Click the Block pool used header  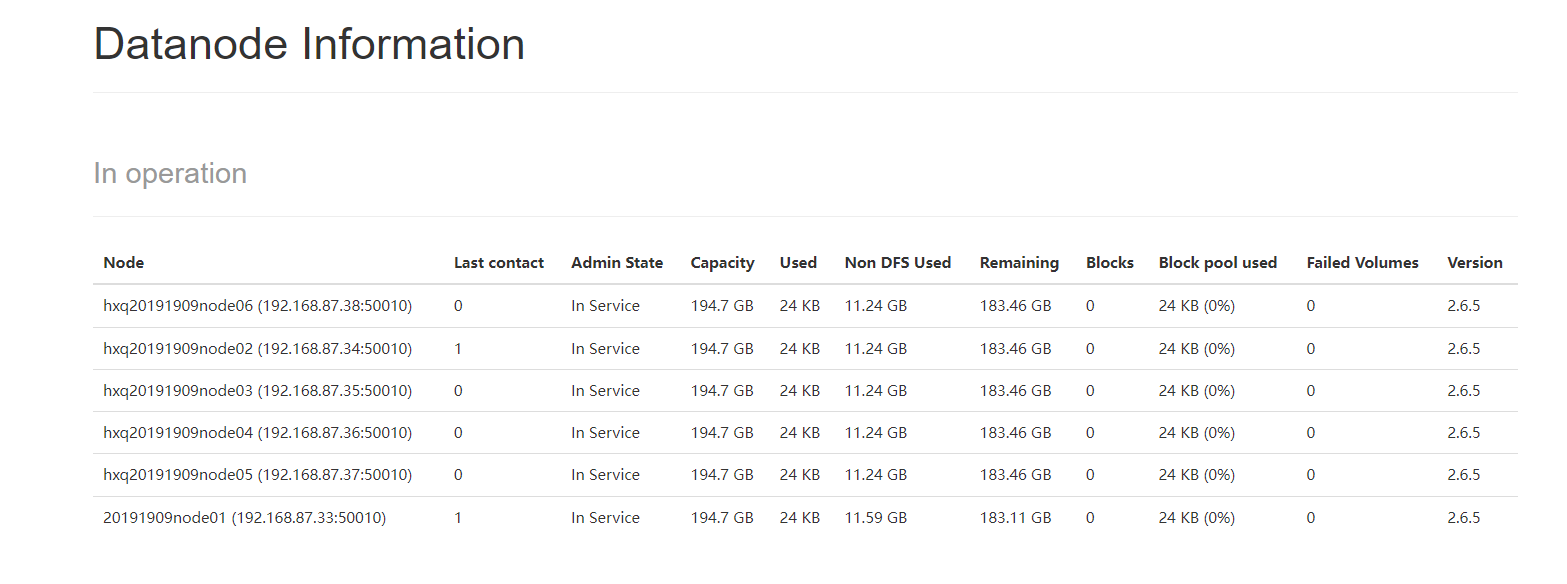1218,263
